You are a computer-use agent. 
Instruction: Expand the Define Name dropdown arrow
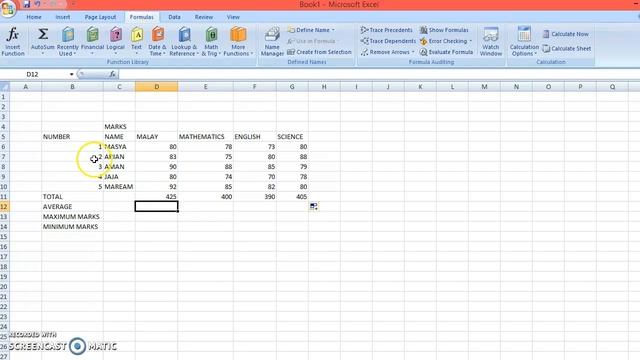tap(333, 30)
